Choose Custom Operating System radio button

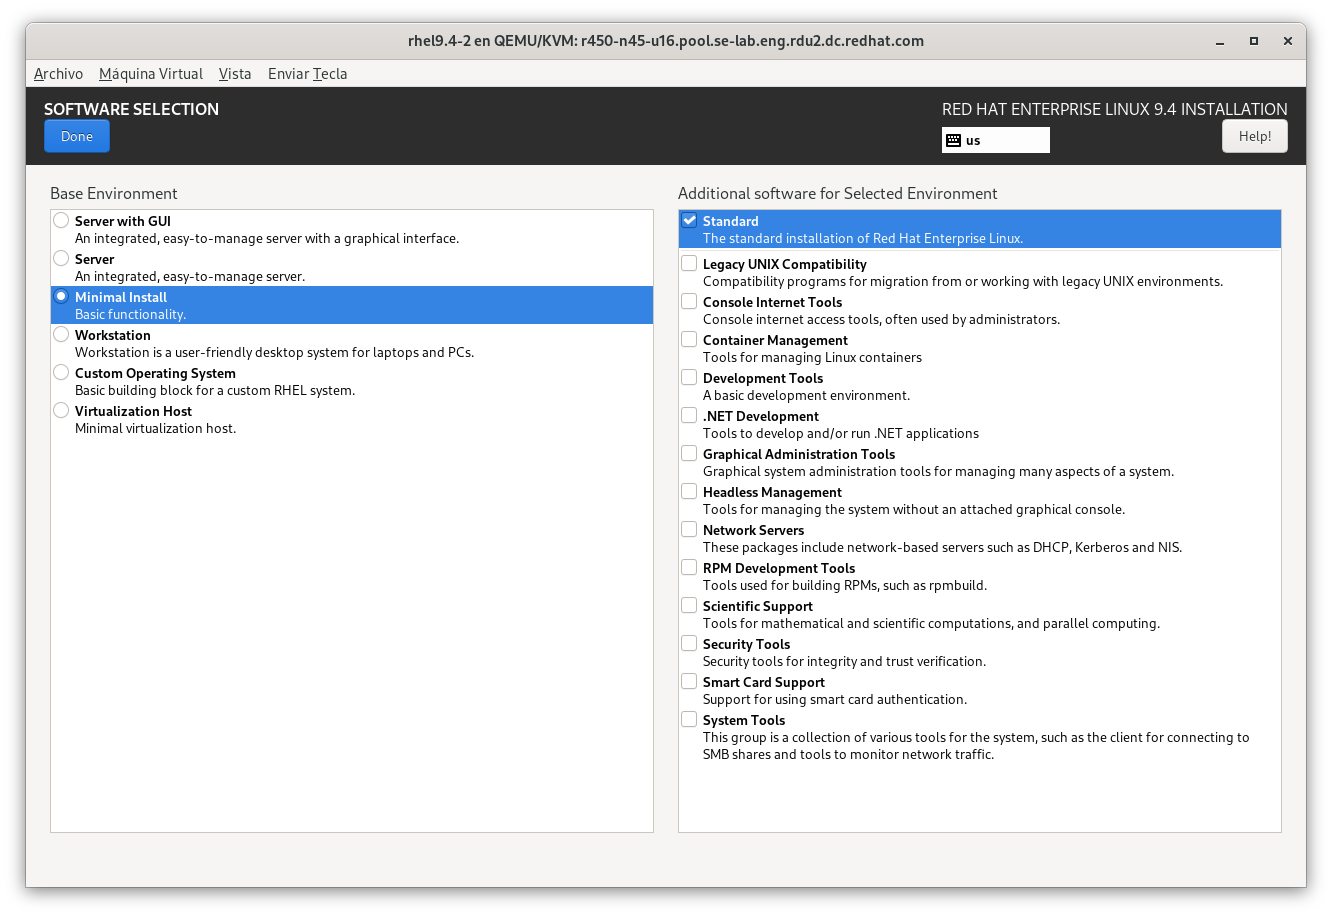(61, 372)
